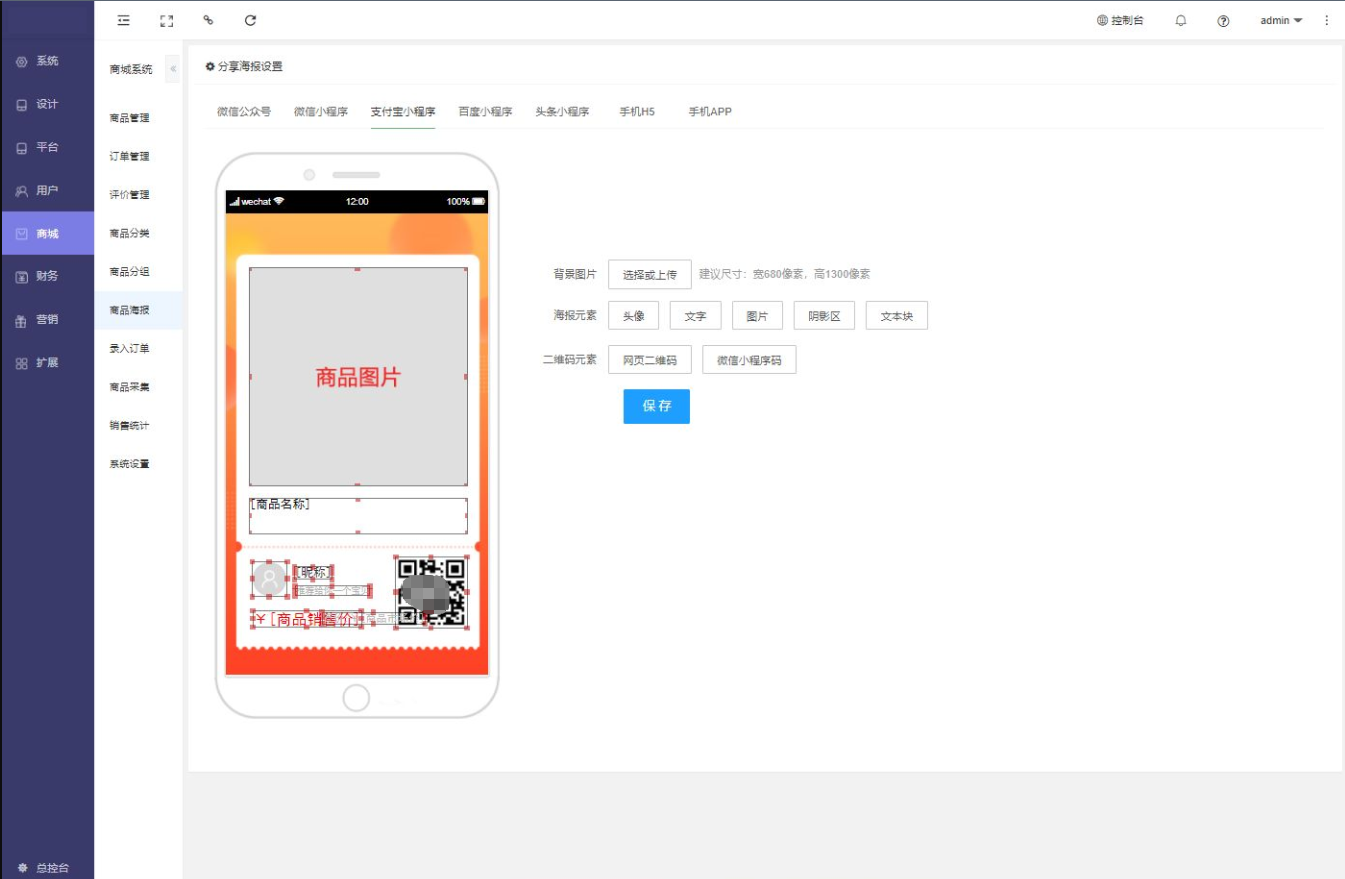Screen dimensions: 1345x879
Task: Open the help question mark icon
Action: coord(1223,20)
